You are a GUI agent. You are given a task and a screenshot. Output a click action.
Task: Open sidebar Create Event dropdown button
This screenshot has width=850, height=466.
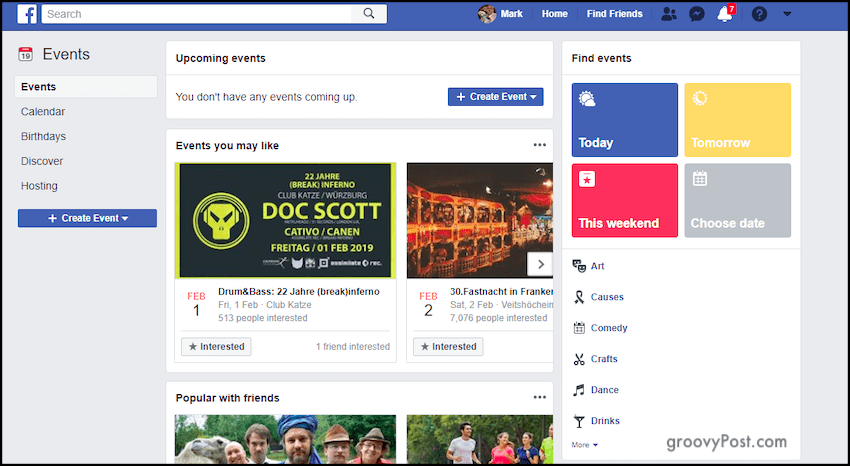(x=87, y=218)
